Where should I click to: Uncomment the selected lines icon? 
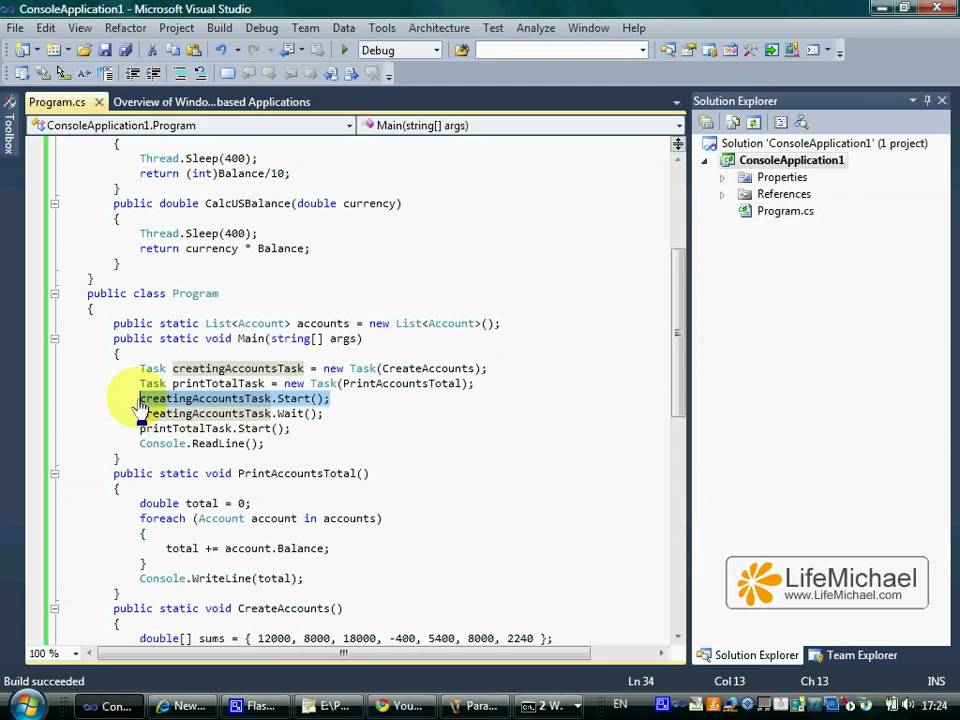pyautogui.click(x=201, y=73)
